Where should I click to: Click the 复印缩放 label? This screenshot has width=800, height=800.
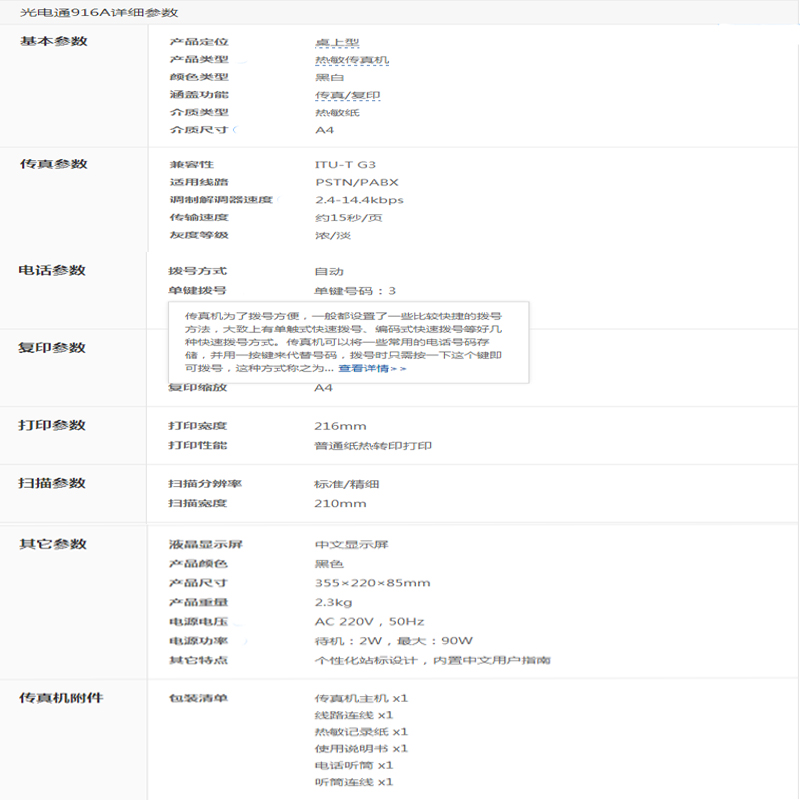[x=197, y=388]
